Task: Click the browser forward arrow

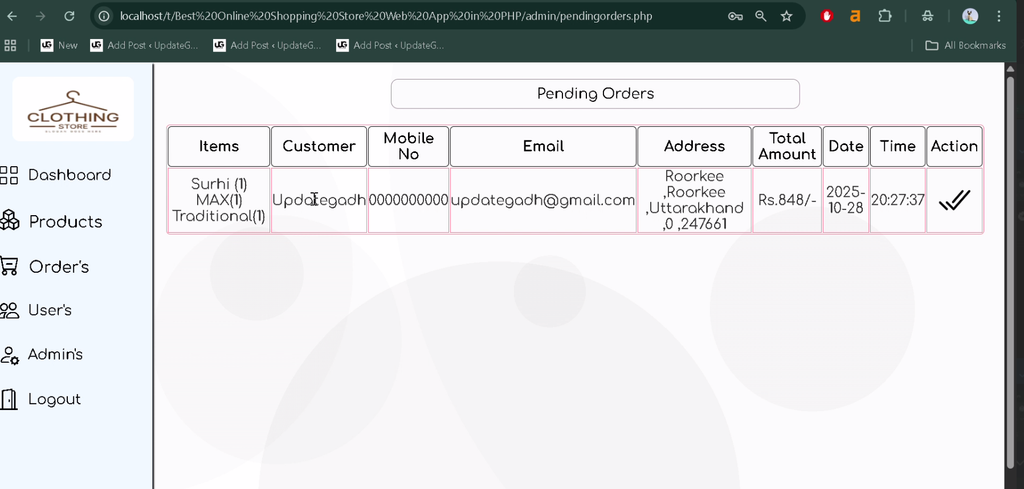Action: 40,16
